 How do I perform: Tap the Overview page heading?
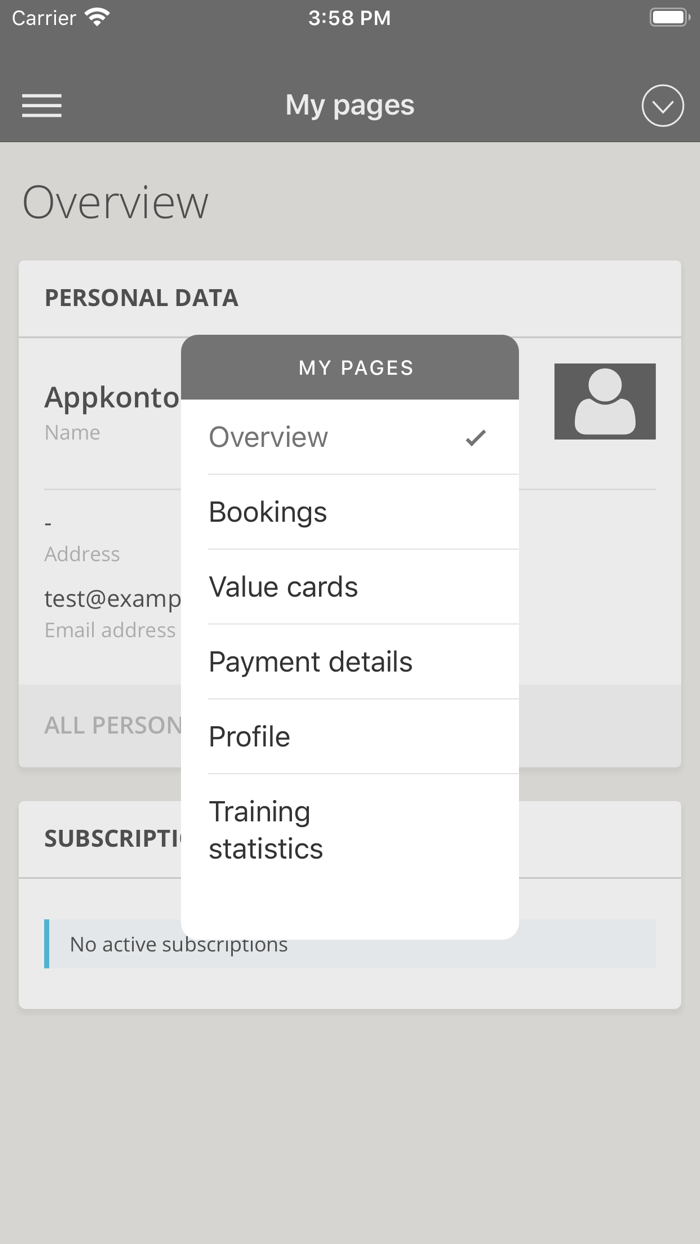[116, 203]
